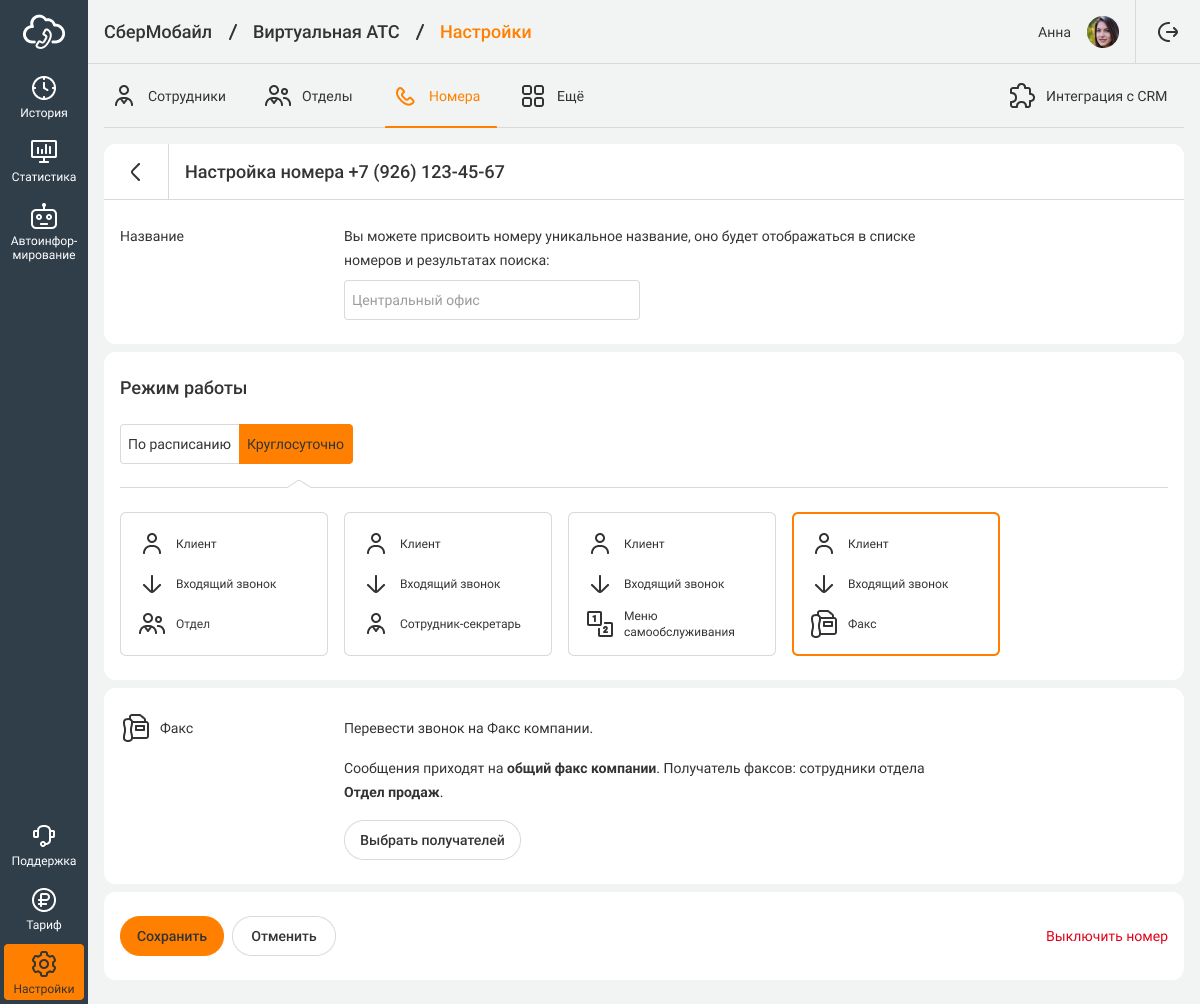Select Круглосуточно work mode

296,444
